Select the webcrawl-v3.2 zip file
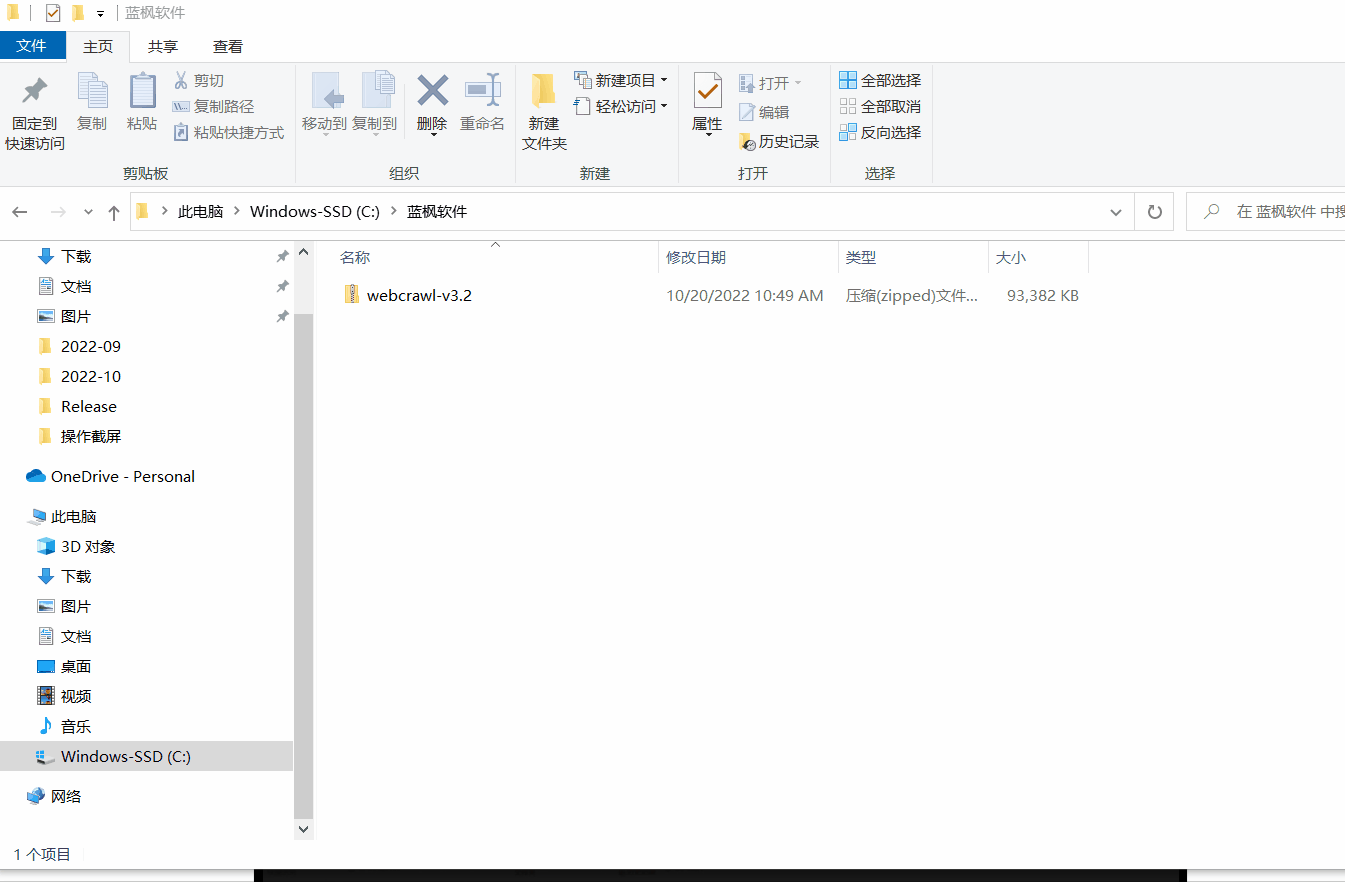The image size is (1345, 882). (x=418, y=296)
